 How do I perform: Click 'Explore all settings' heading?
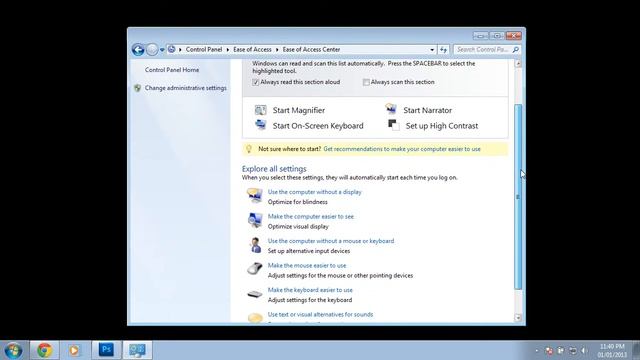[274, 169]
